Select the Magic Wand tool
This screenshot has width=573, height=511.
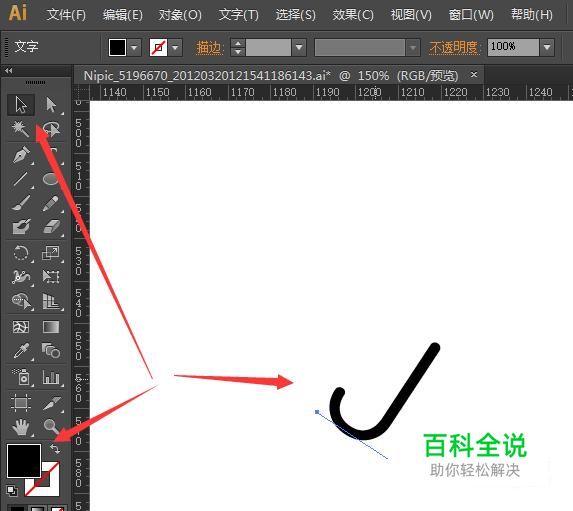click(x=20, y=129)
